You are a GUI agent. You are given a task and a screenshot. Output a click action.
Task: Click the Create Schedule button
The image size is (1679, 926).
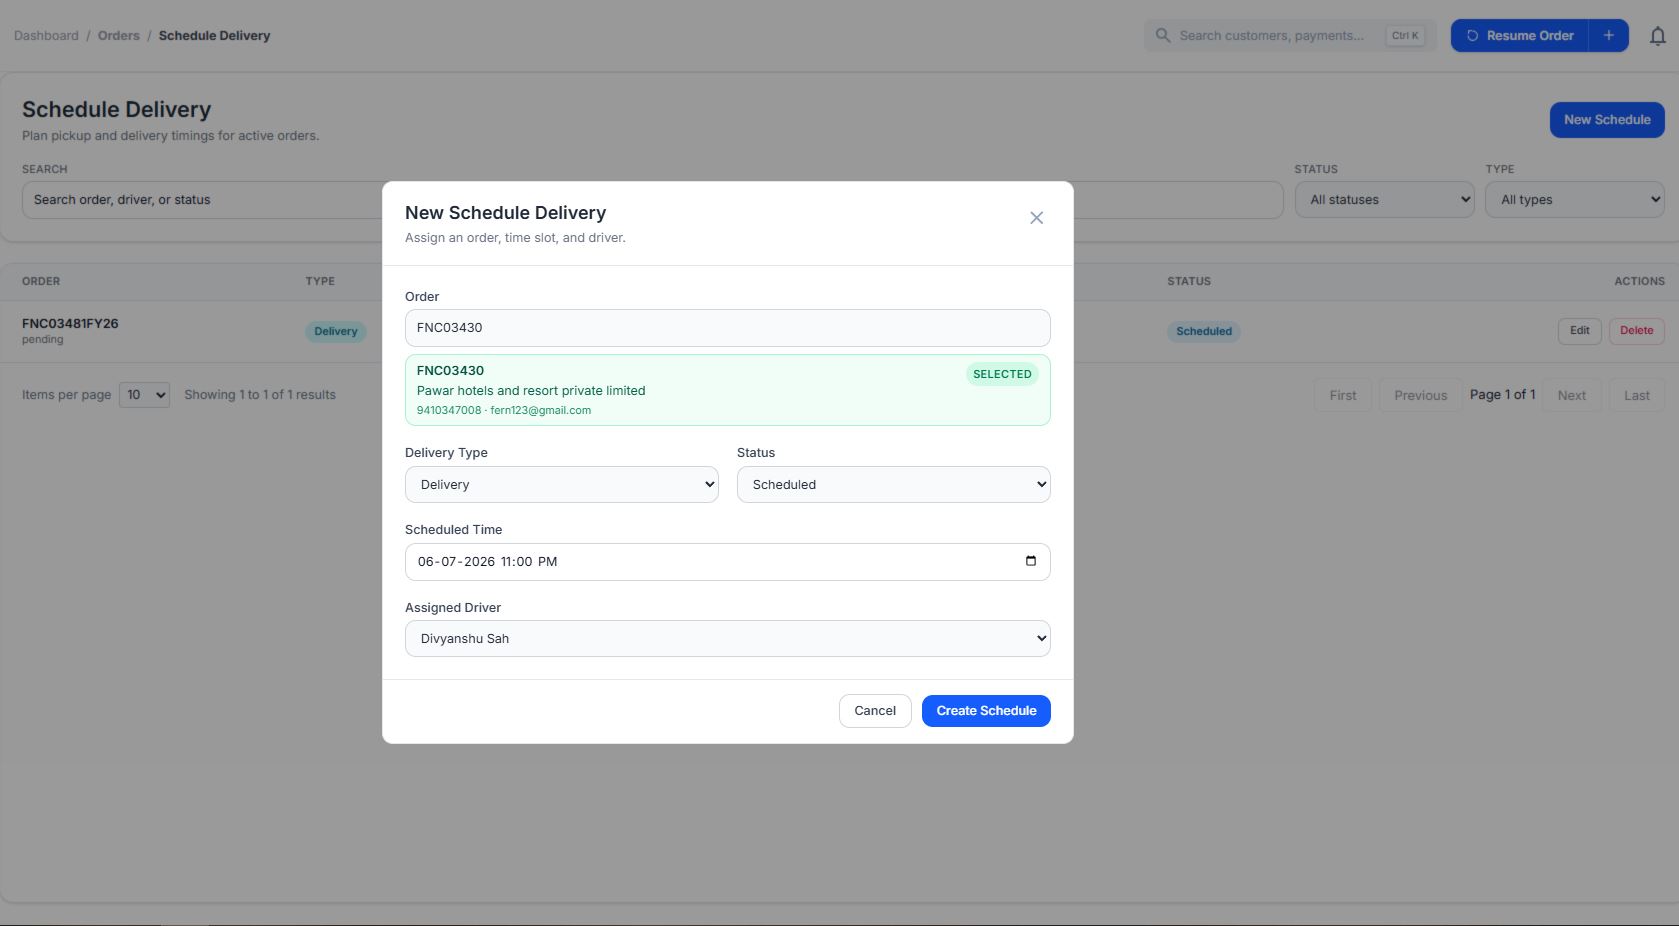[986, 711]
